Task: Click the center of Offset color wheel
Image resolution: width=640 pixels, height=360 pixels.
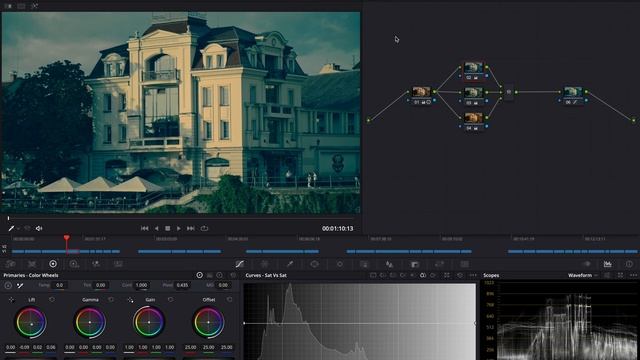Action: (209, 322)
